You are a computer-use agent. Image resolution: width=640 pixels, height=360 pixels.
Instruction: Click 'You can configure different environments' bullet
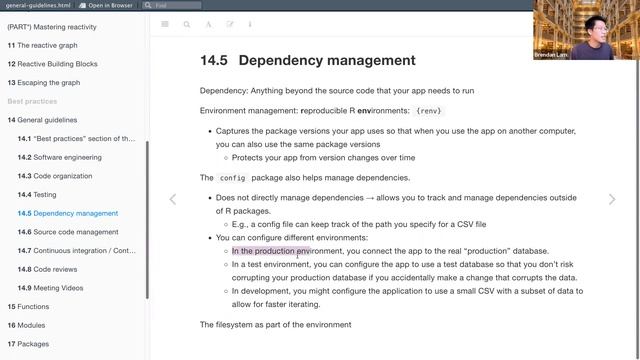coord(292,238)
